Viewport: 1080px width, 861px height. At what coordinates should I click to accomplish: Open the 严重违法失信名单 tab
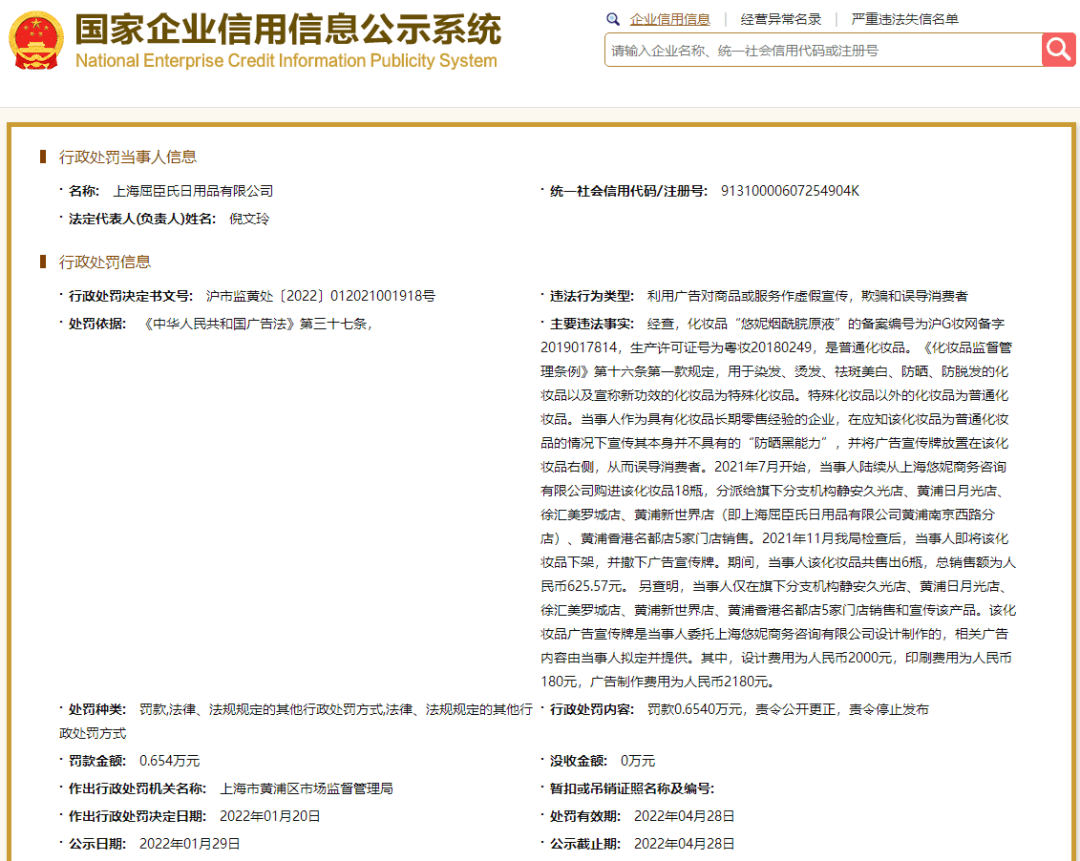point(905,19)
